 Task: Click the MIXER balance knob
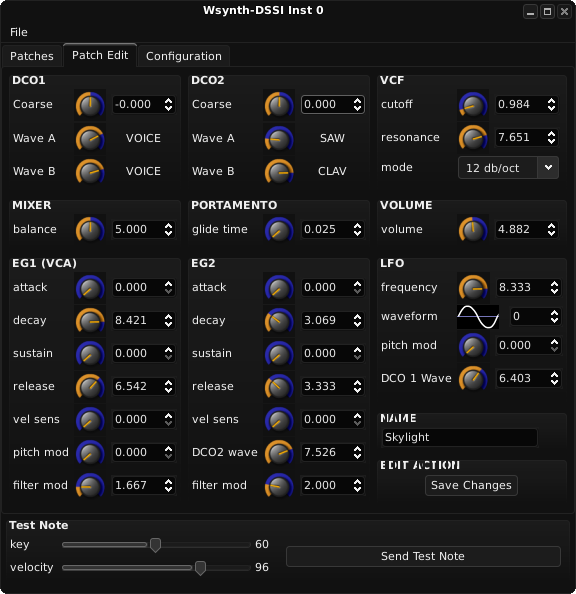(x=90, y=230)
